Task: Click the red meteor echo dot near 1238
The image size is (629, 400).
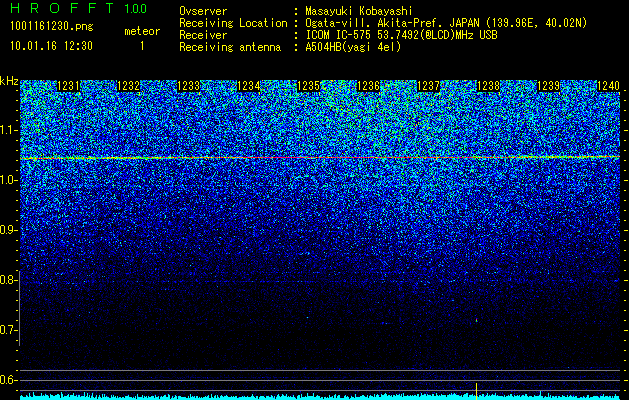Action: 477,320
